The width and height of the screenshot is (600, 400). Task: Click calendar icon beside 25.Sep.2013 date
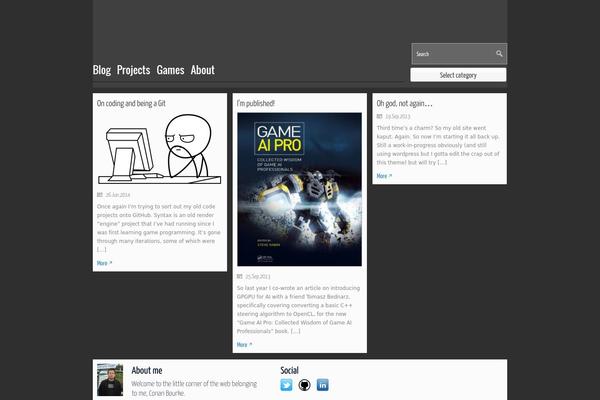click(240, 276)
